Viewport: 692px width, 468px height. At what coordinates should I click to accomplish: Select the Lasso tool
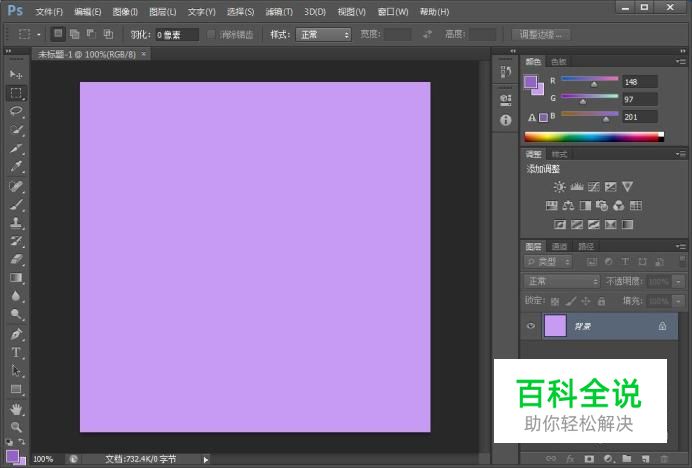click(x=16, y=112)
